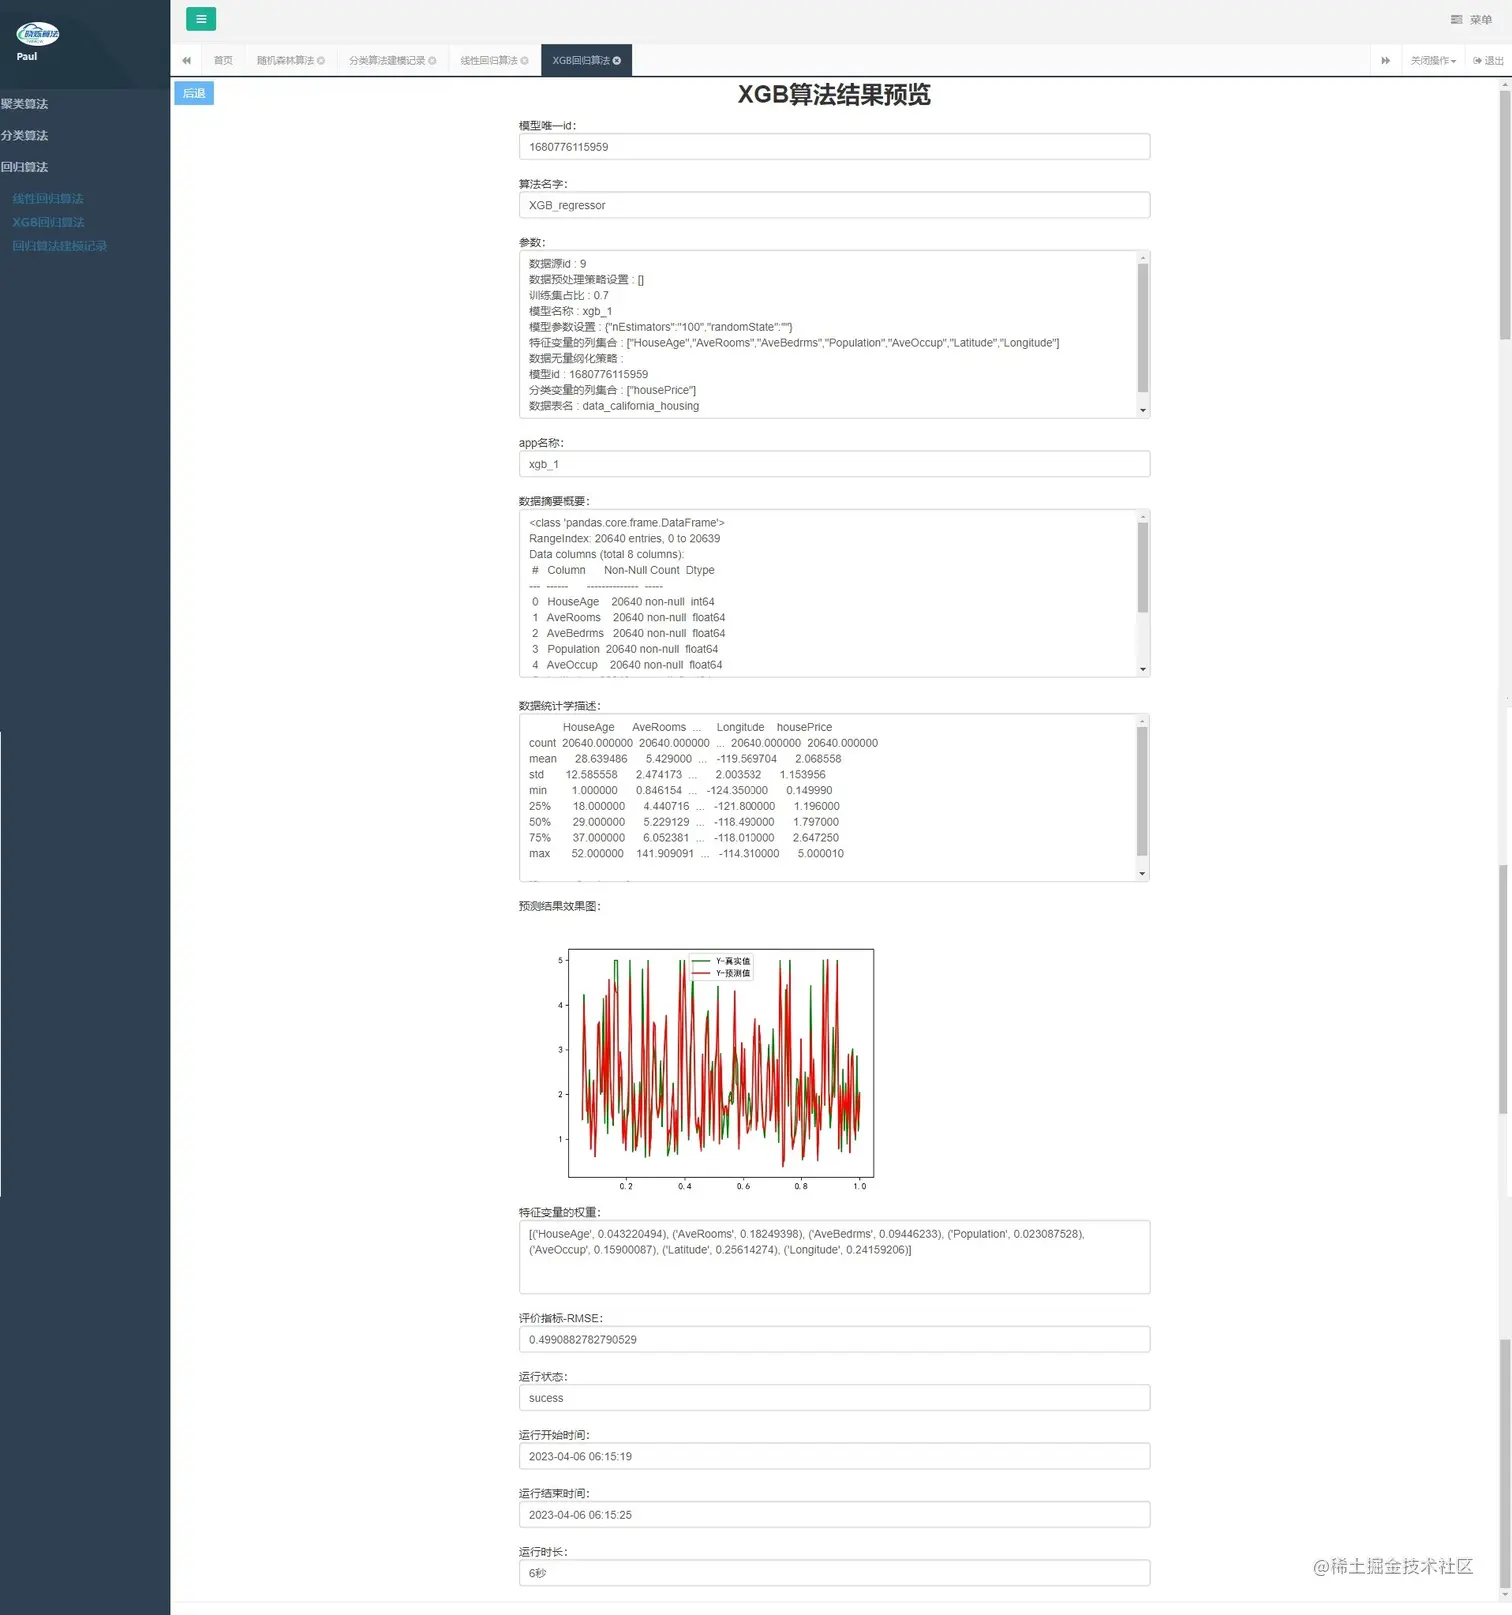Click the cloud logo above Paul

pos(38,34)
